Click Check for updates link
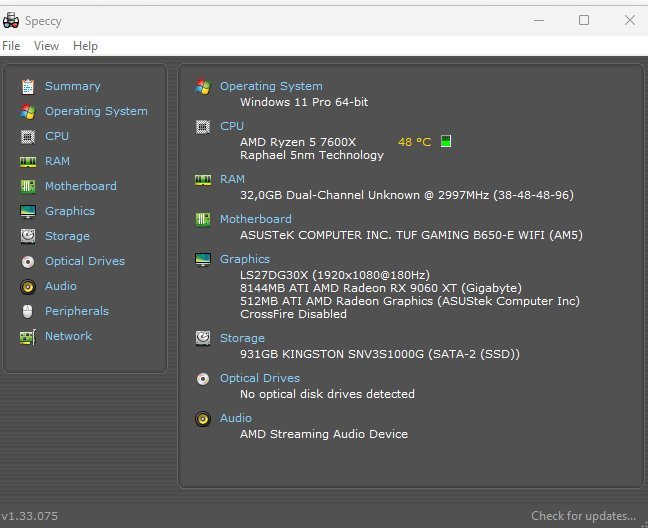This screenshot has height=528, width=648. click(583, 516)
